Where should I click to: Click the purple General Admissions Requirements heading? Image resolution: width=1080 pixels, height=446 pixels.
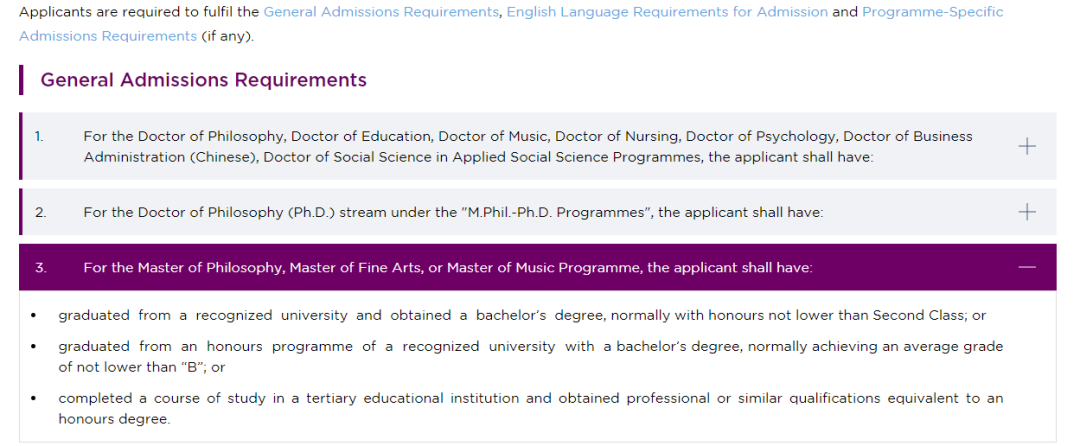pos(203,80)
